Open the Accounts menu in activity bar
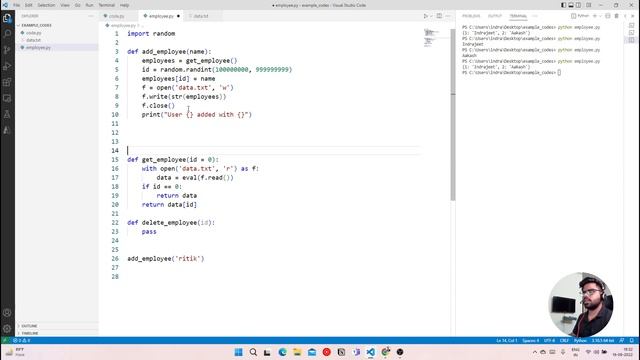The height and width of the screenshot is (360, 640). pos(7,313)
